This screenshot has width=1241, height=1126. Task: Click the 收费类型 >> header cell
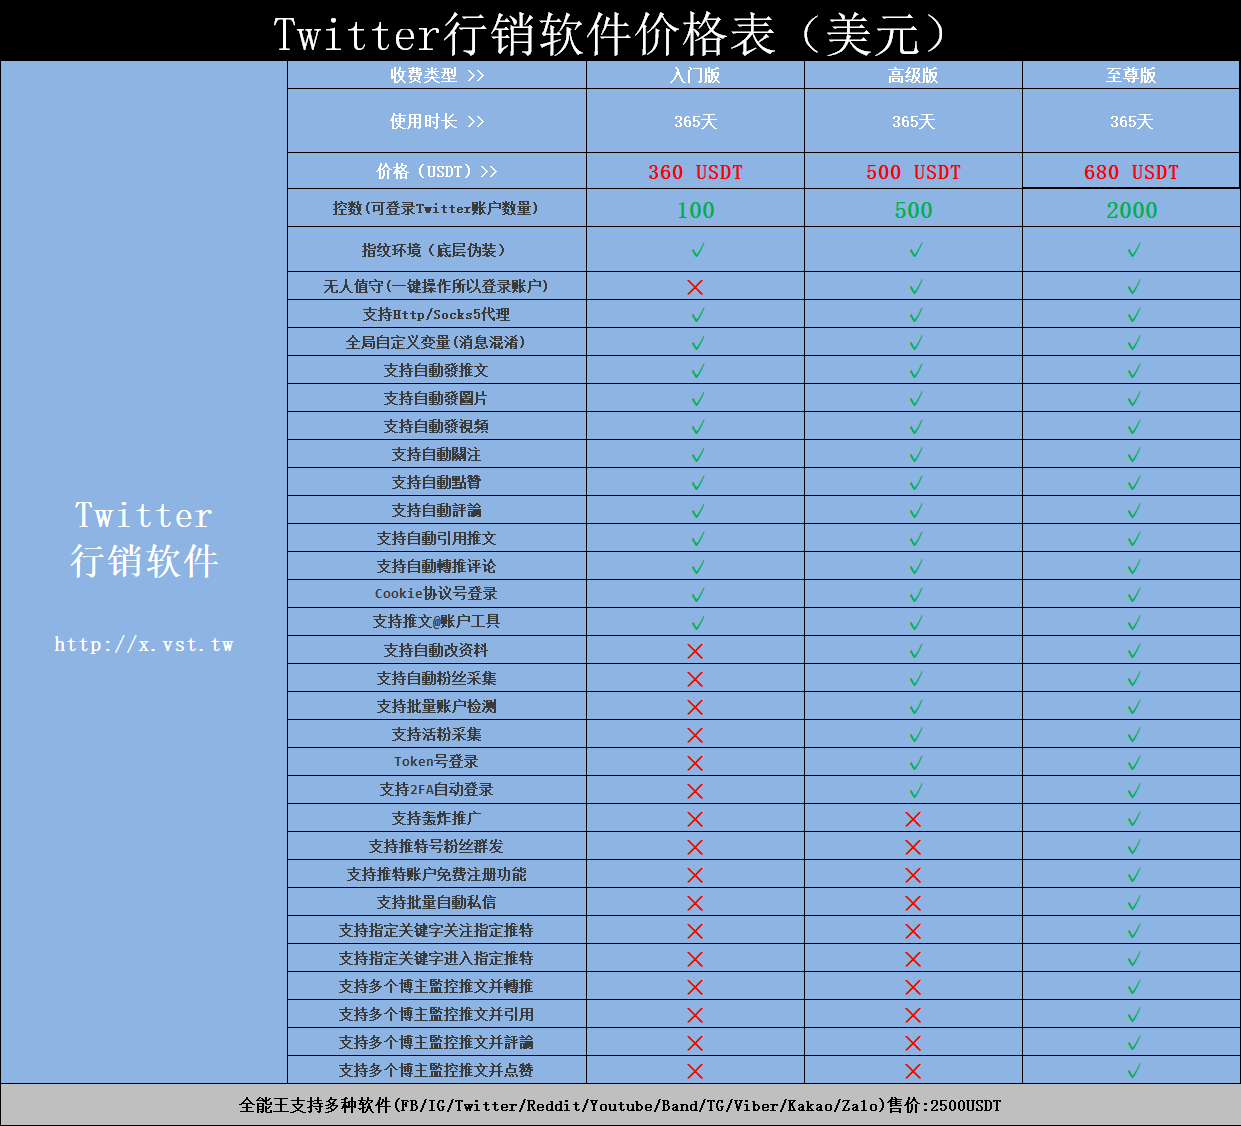[x=437, y=75]
